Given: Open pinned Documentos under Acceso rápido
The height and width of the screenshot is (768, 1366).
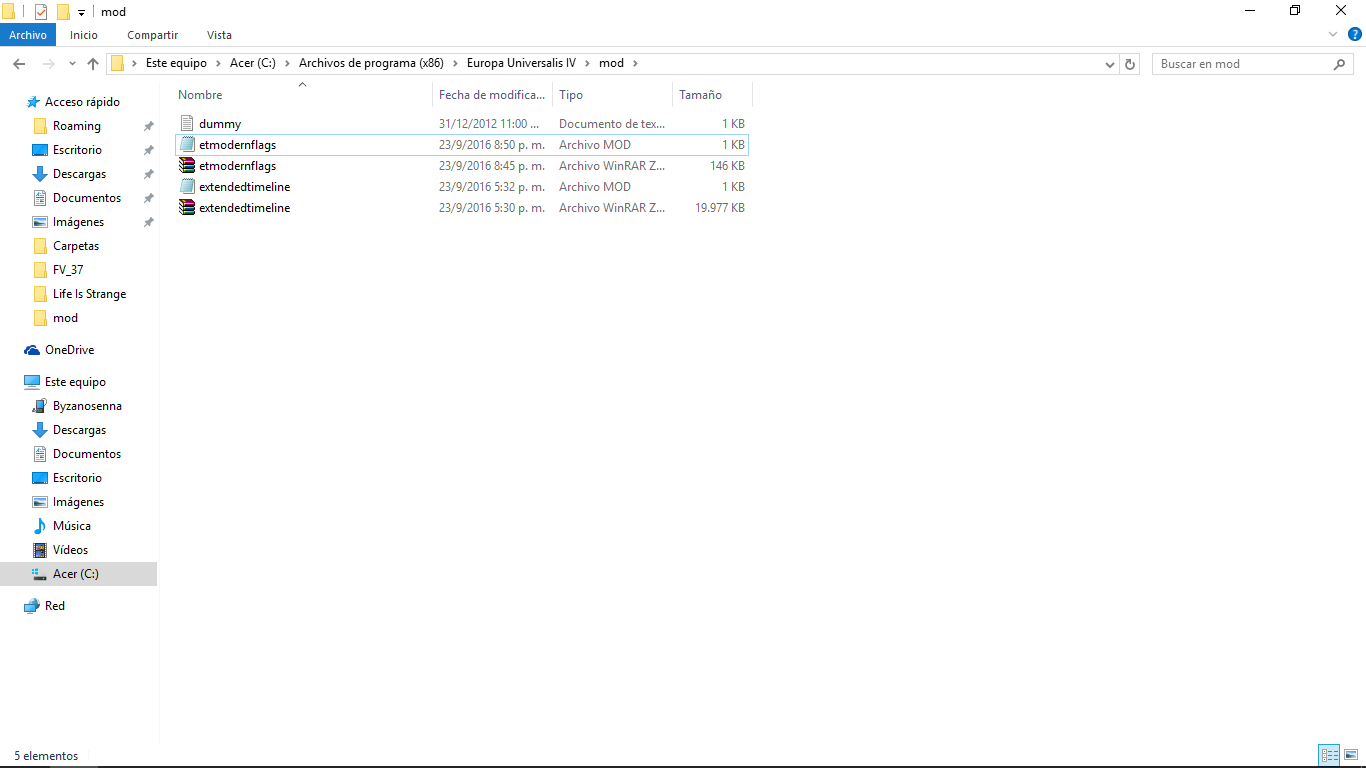Looking at the screenshot, I should click(87, 198).
